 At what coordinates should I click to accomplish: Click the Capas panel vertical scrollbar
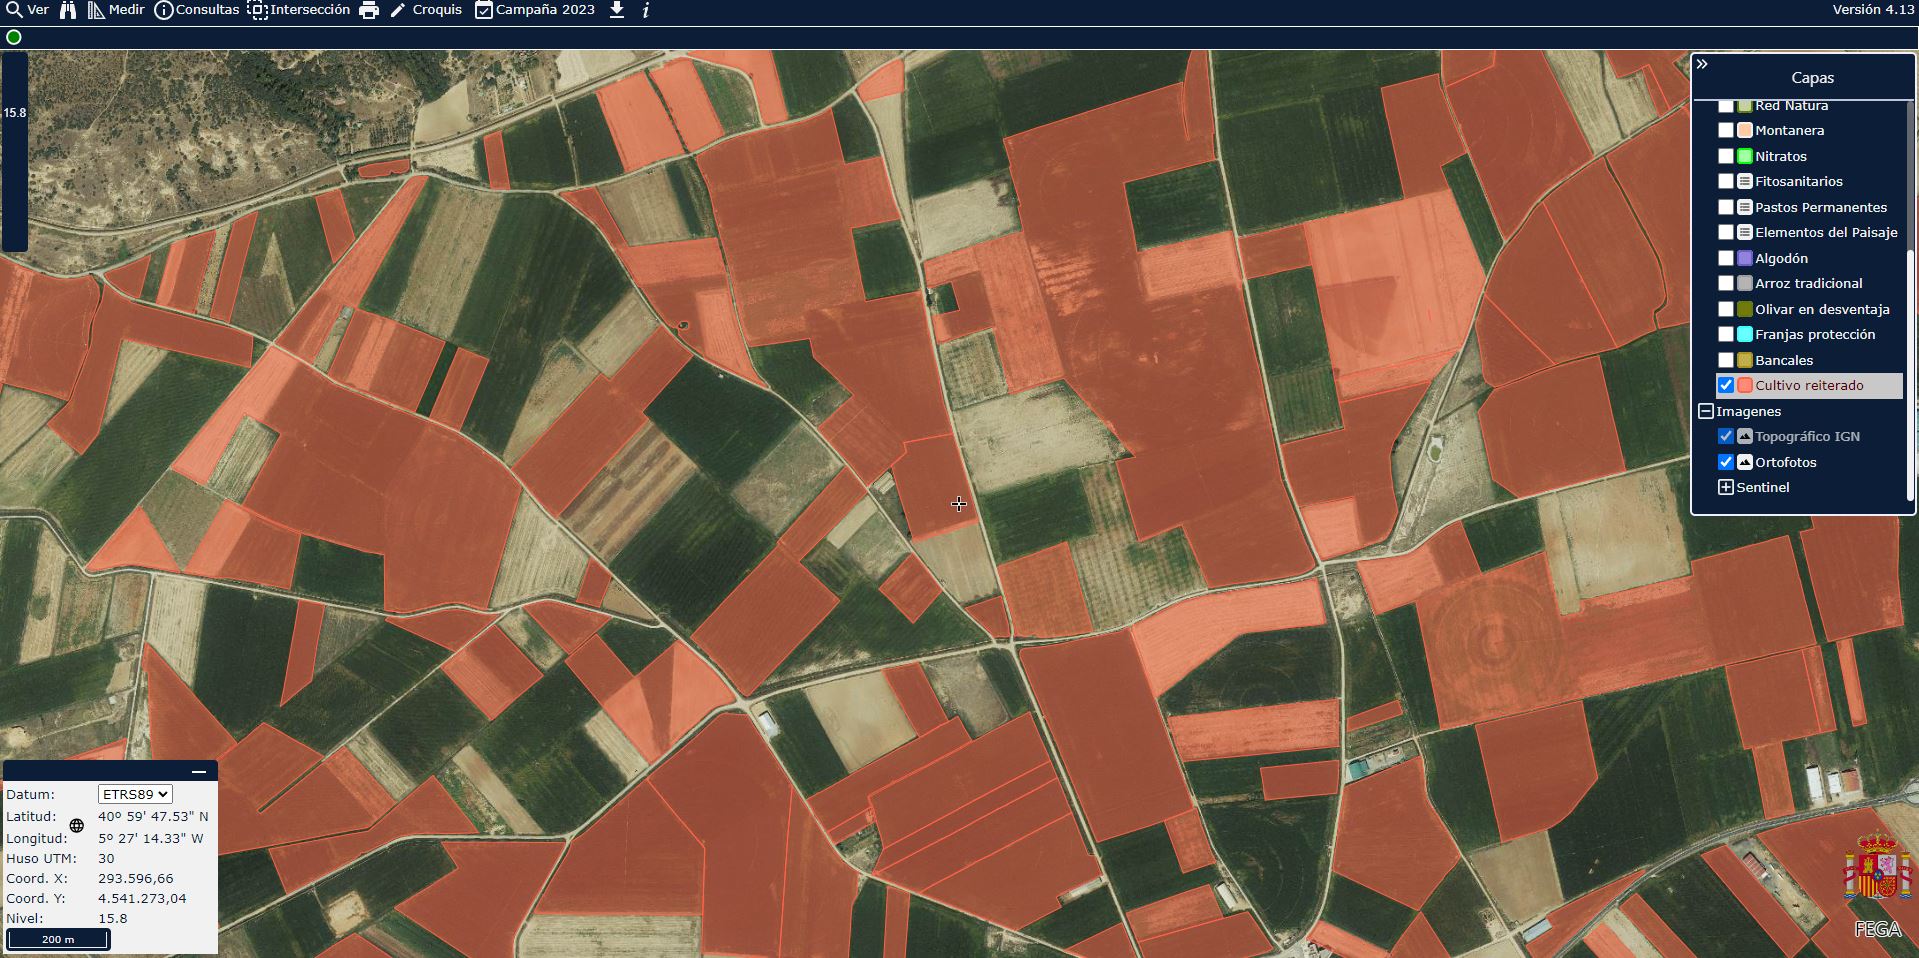[1910, 300]
